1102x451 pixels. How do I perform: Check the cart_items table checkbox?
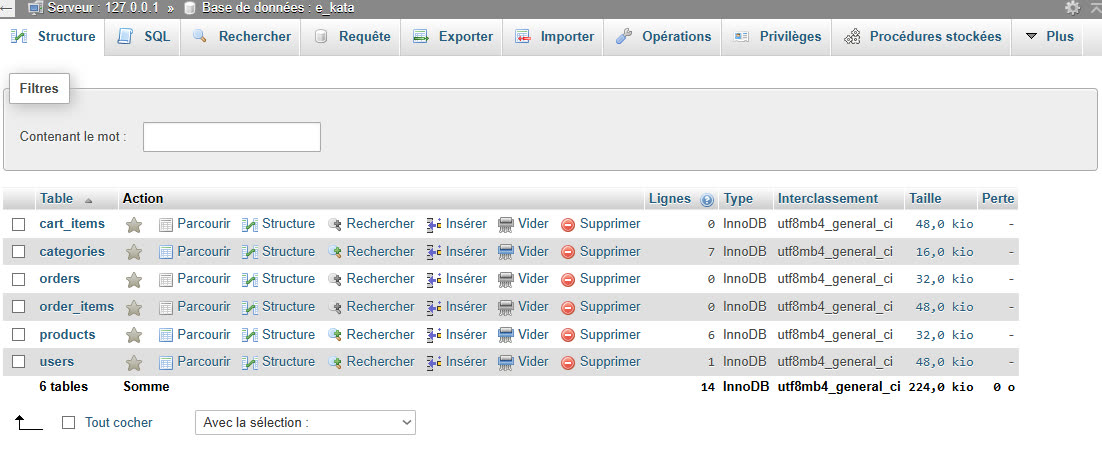[x=19, y=225]
